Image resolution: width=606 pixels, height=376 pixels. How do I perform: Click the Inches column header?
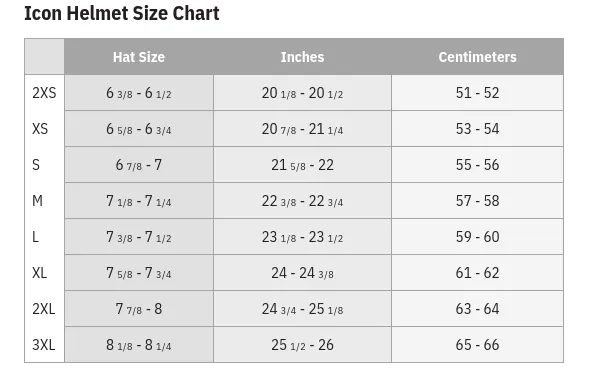tap(302, 57)
